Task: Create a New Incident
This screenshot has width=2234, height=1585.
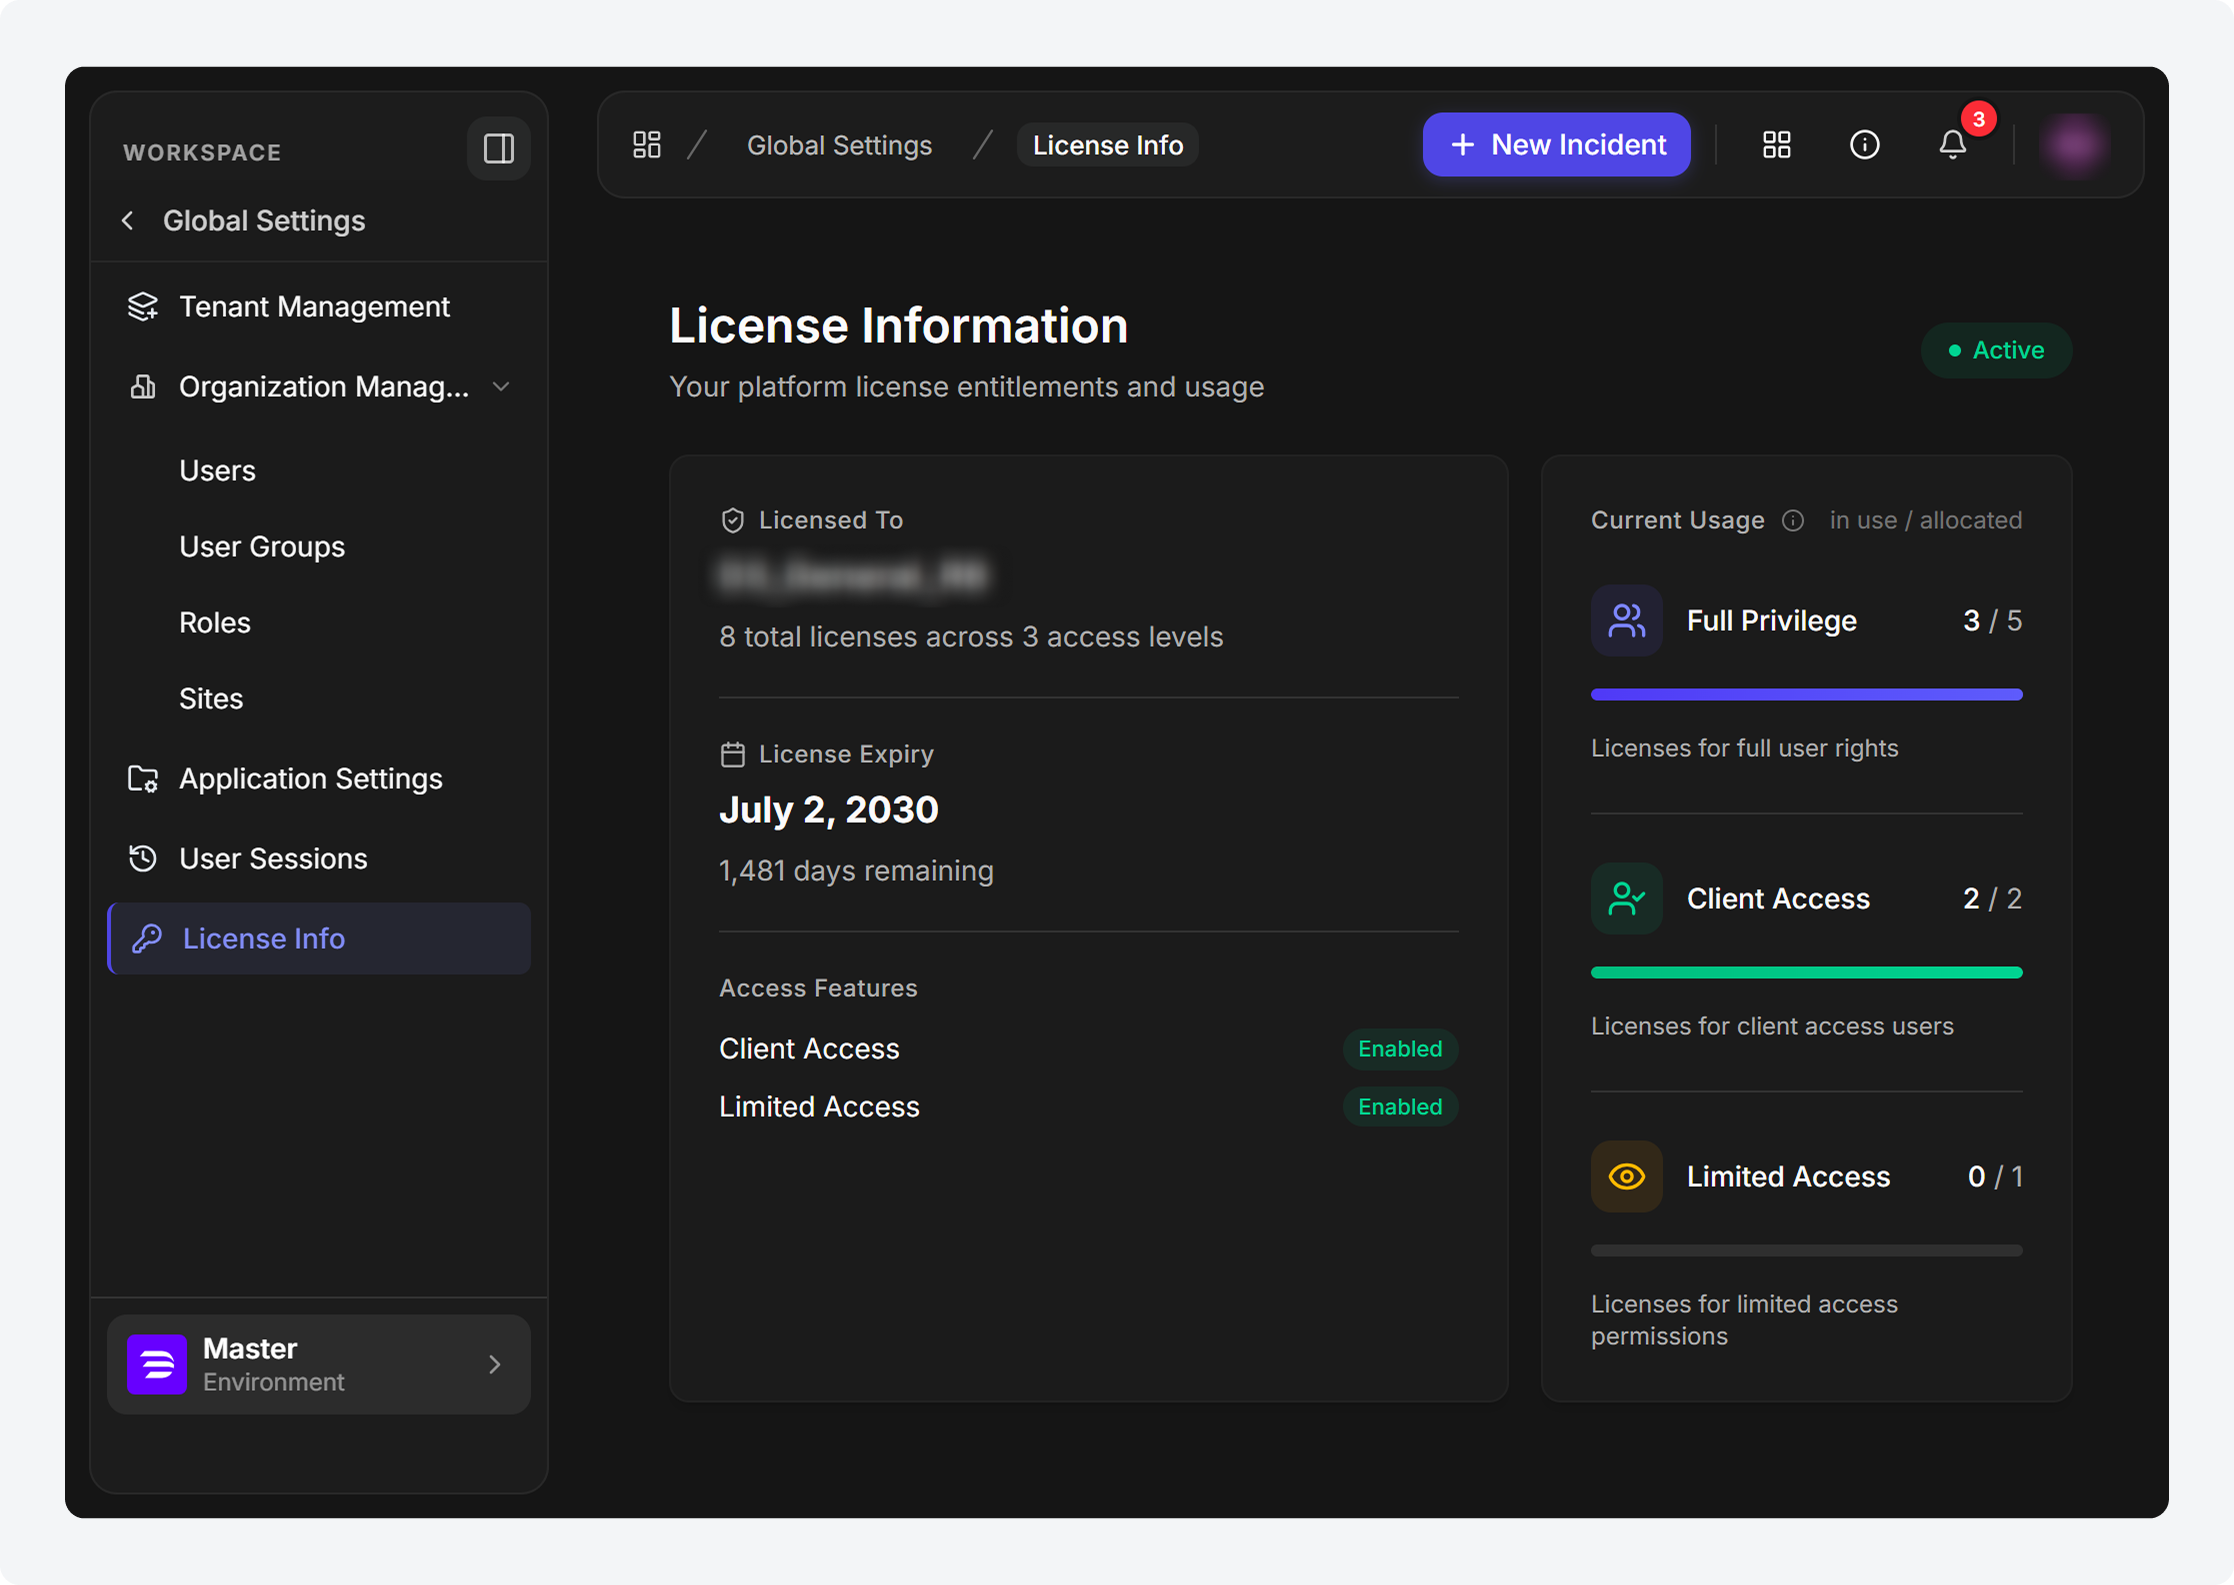Action: [1556, 145]
